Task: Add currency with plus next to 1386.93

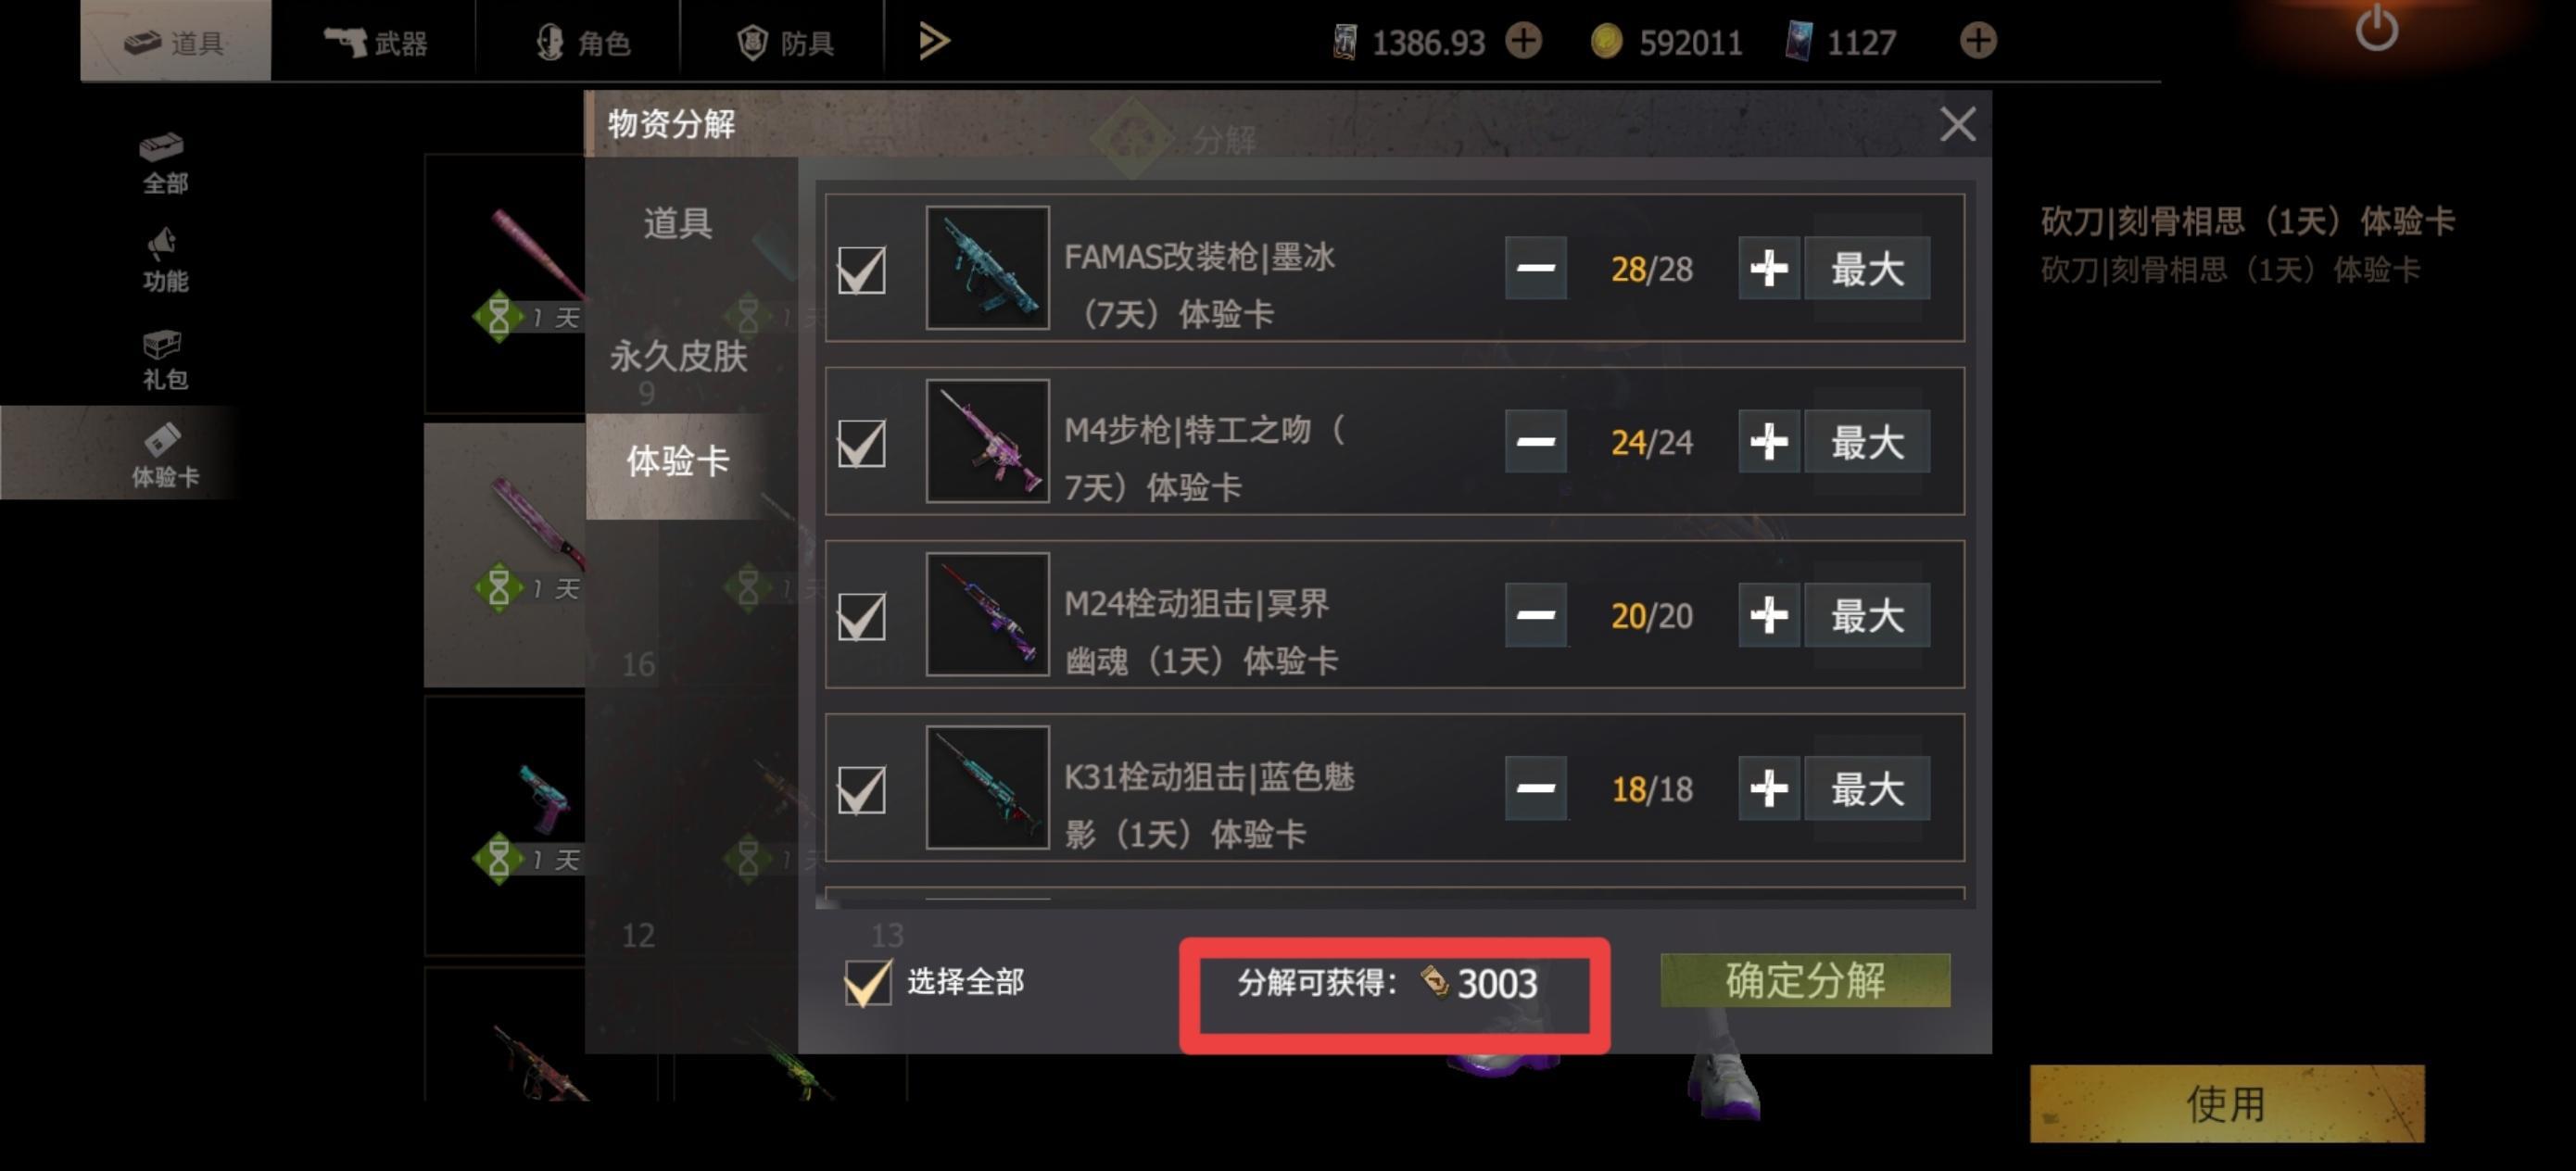Action: pos(1524,42)
